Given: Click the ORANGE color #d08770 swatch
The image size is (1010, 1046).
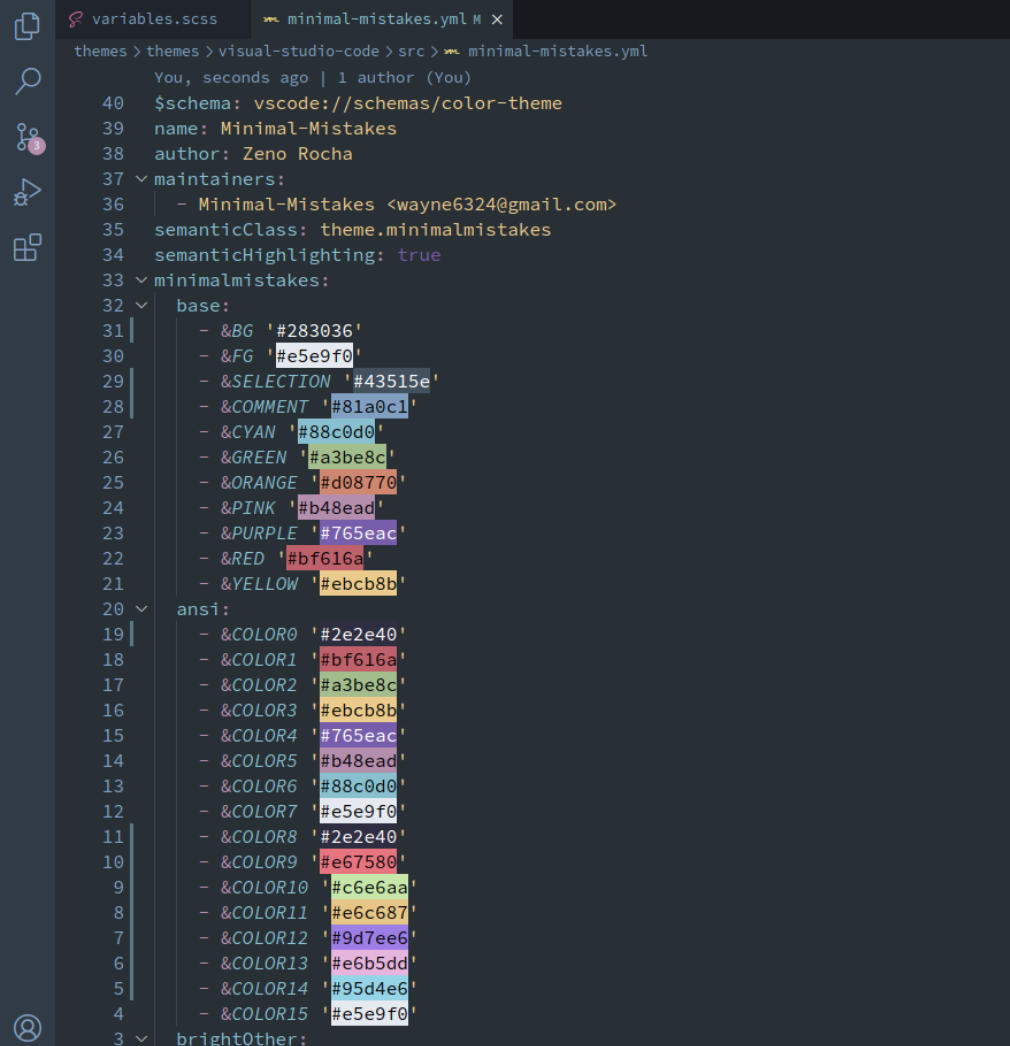Looking at the screenshot, I should click(x=358, y=483).
